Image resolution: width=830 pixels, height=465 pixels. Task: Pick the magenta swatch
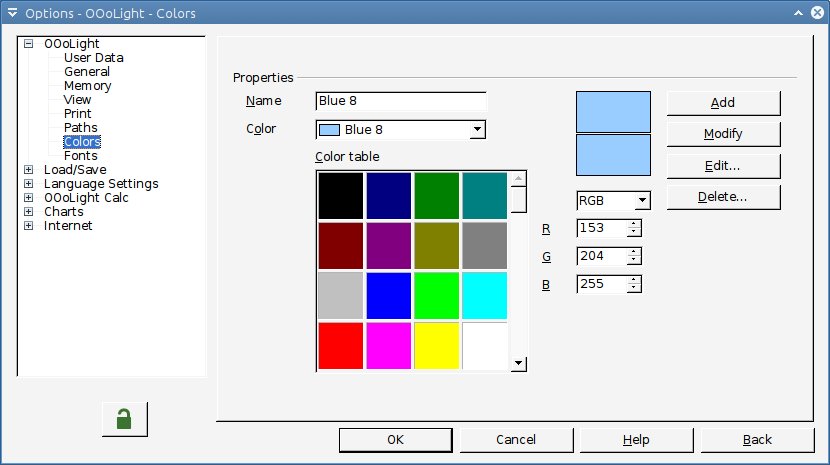tap(389, 346)
